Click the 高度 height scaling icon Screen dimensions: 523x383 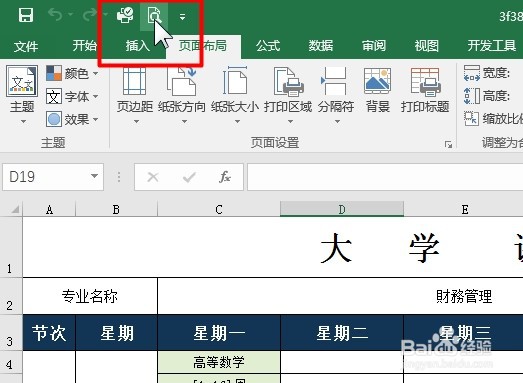point(472,96)
